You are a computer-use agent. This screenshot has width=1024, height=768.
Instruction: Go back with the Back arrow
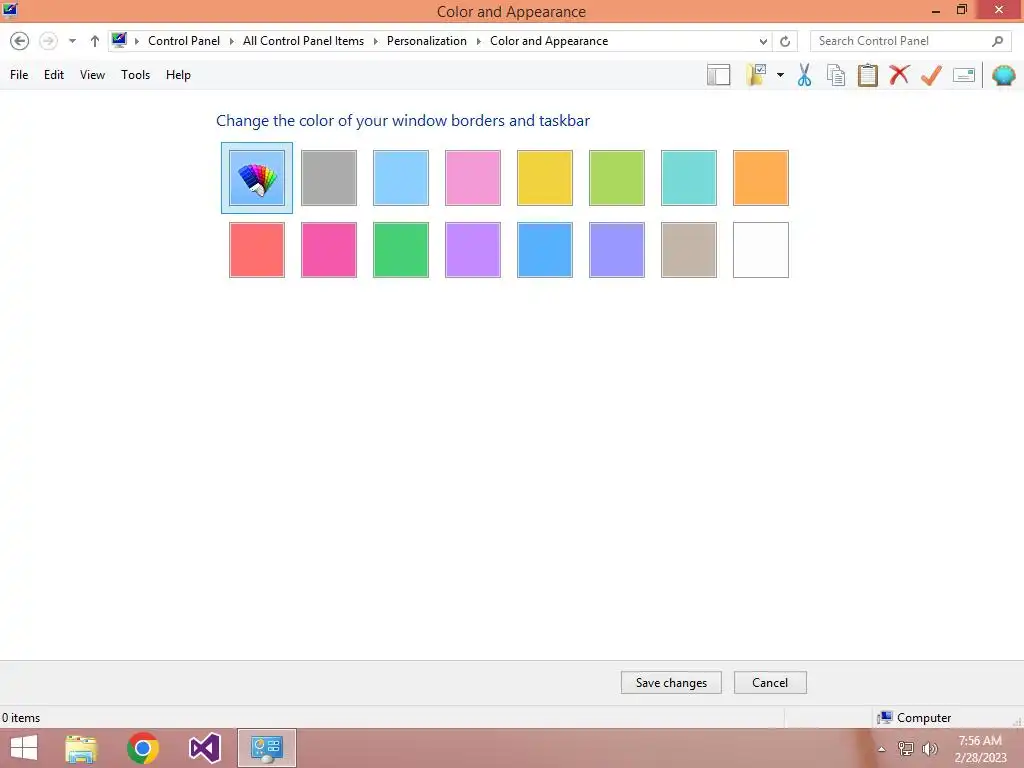(x=20, y=41)
